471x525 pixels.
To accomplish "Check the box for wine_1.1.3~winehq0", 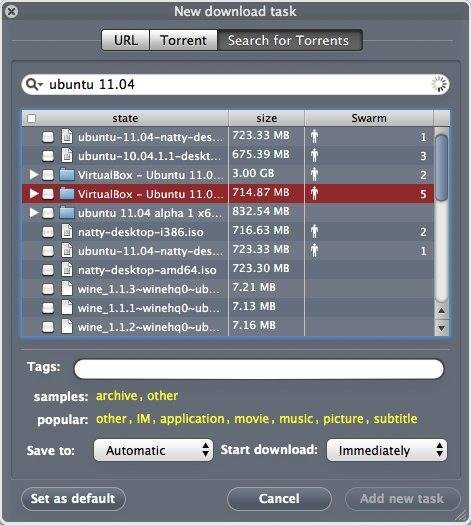I will [48, 289].
